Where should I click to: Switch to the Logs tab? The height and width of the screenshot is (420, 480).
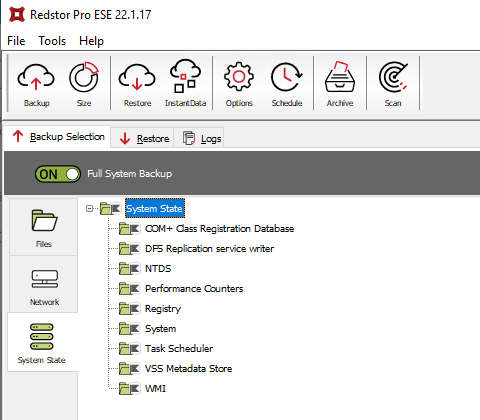coord(199,138)
